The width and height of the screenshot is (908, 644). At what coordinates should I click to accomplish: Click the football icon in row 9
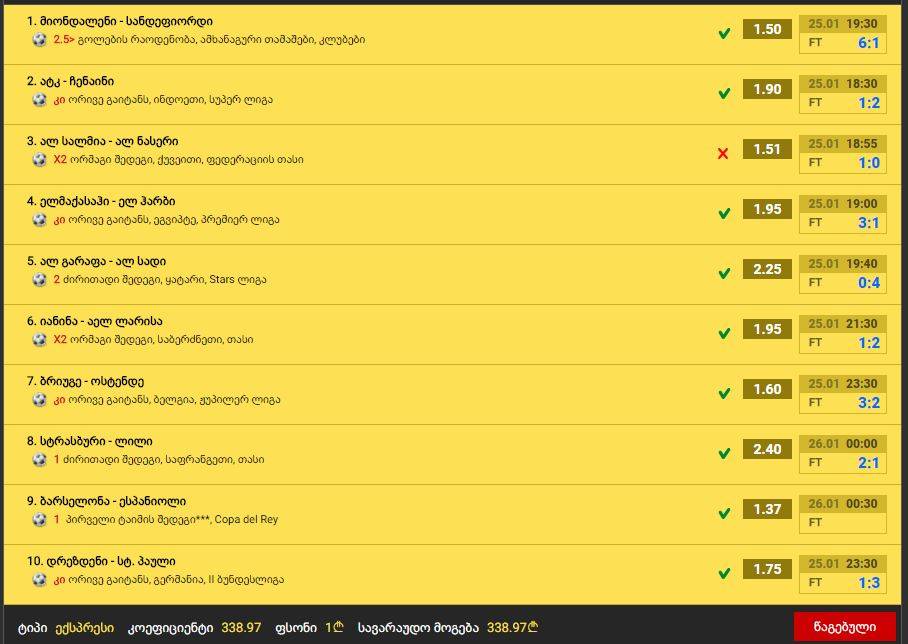(x=39, y=519)
